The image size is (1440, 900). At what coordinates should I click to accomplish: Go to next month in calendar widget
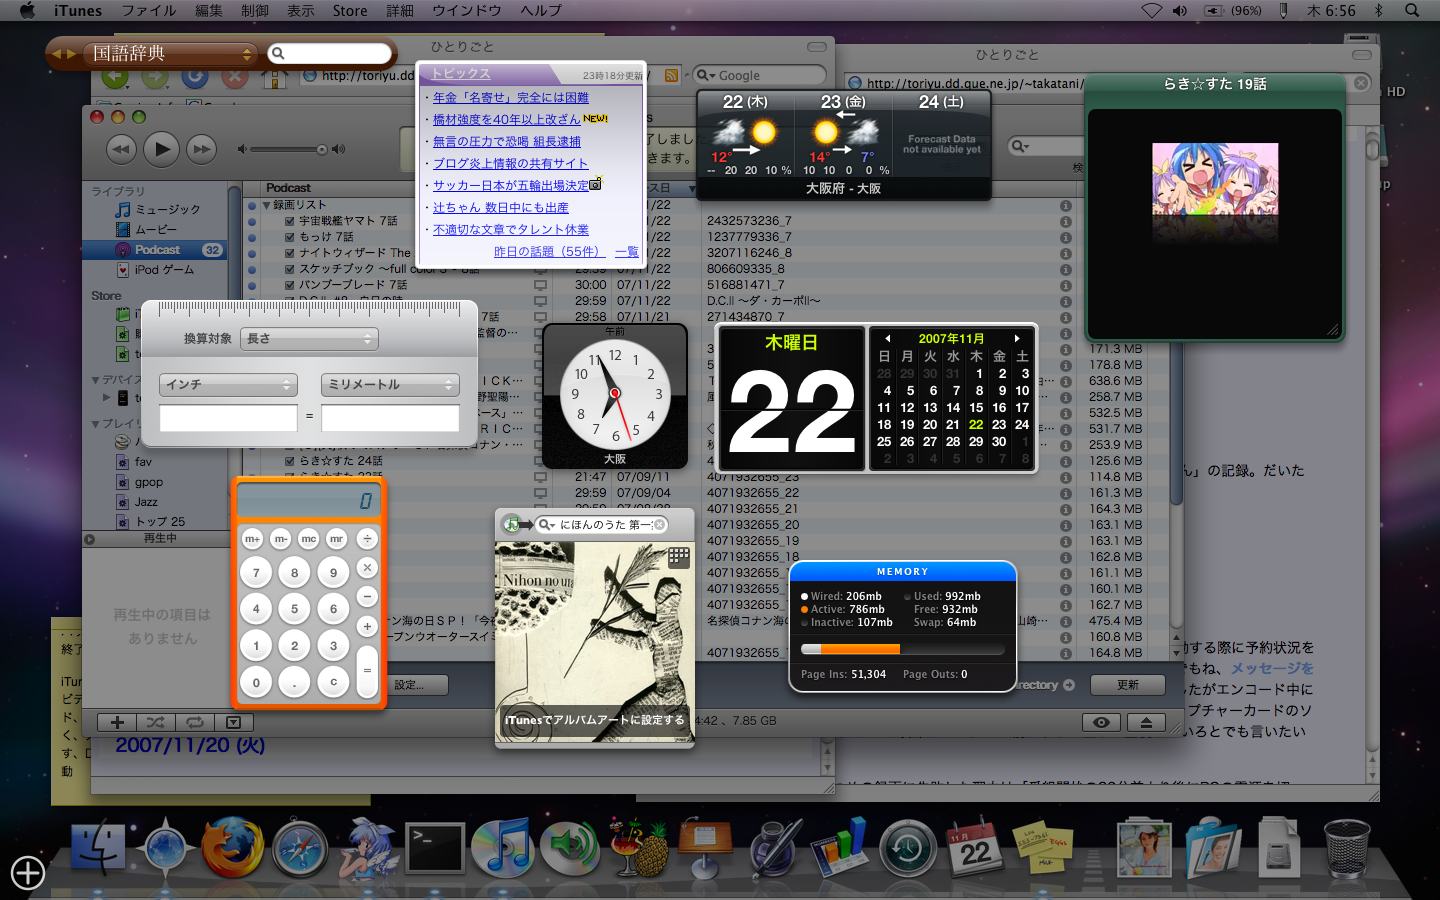coord(1017,338)
